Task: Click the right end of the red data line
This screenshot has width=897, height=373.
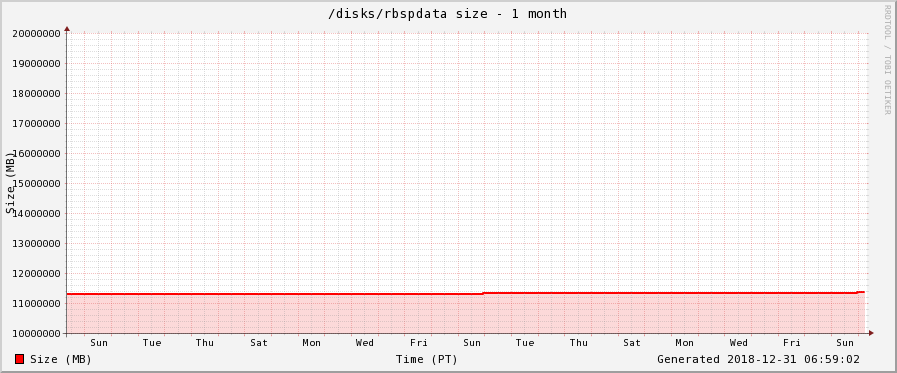Action: tap(863, 292)
